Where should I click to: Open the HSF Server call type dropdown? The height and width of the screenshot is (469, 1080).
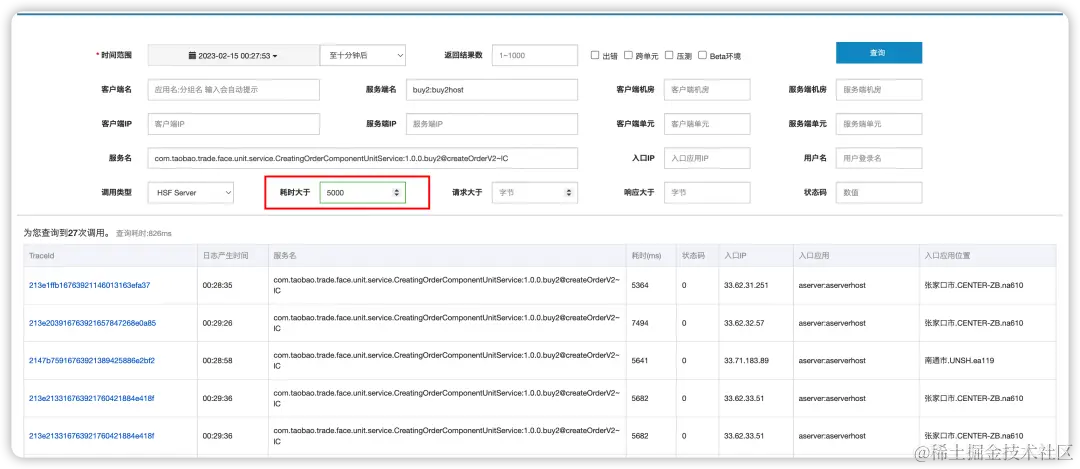tap(191, 193)
